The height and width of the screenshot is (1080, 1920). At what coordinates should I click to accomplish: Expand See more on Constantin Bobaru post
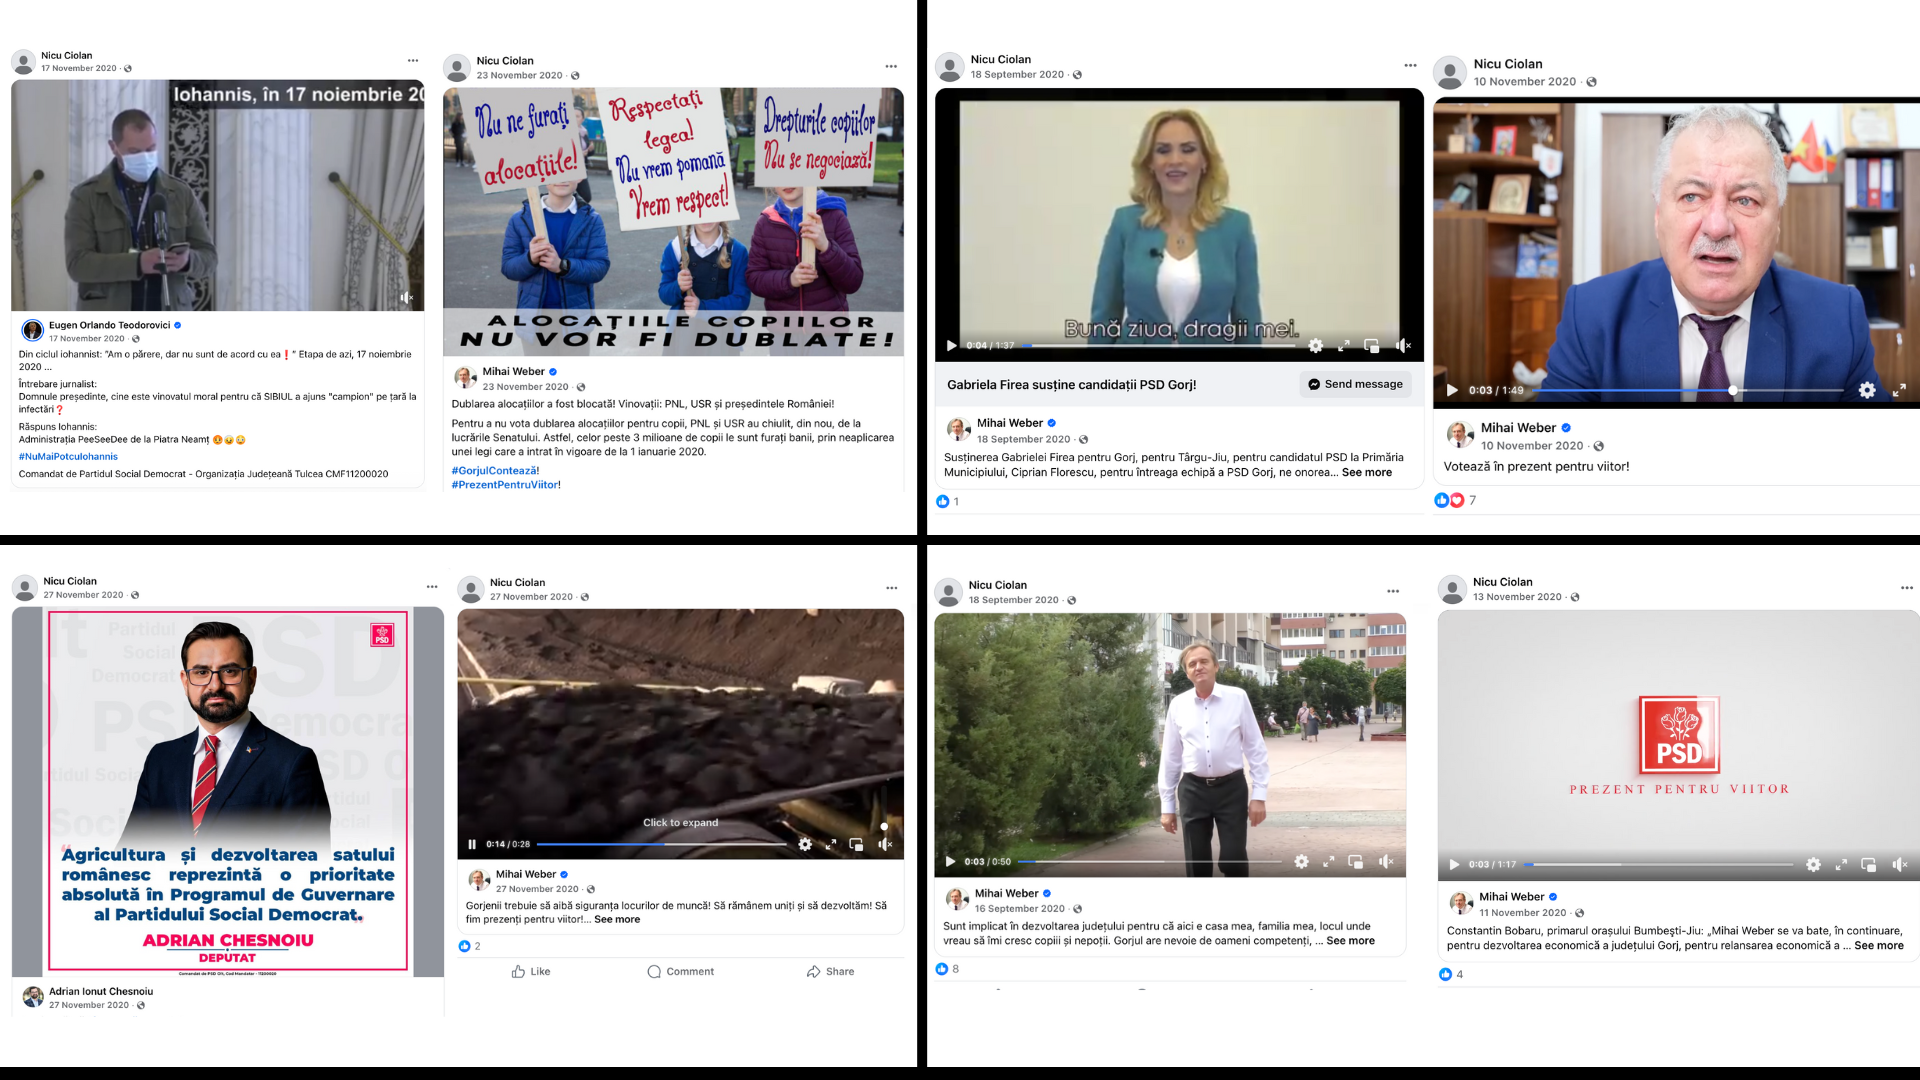point(1879,945)
